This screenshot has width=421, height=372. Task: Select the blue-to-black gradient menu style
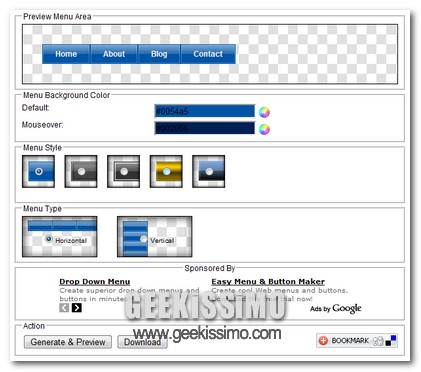click(209, 171)
